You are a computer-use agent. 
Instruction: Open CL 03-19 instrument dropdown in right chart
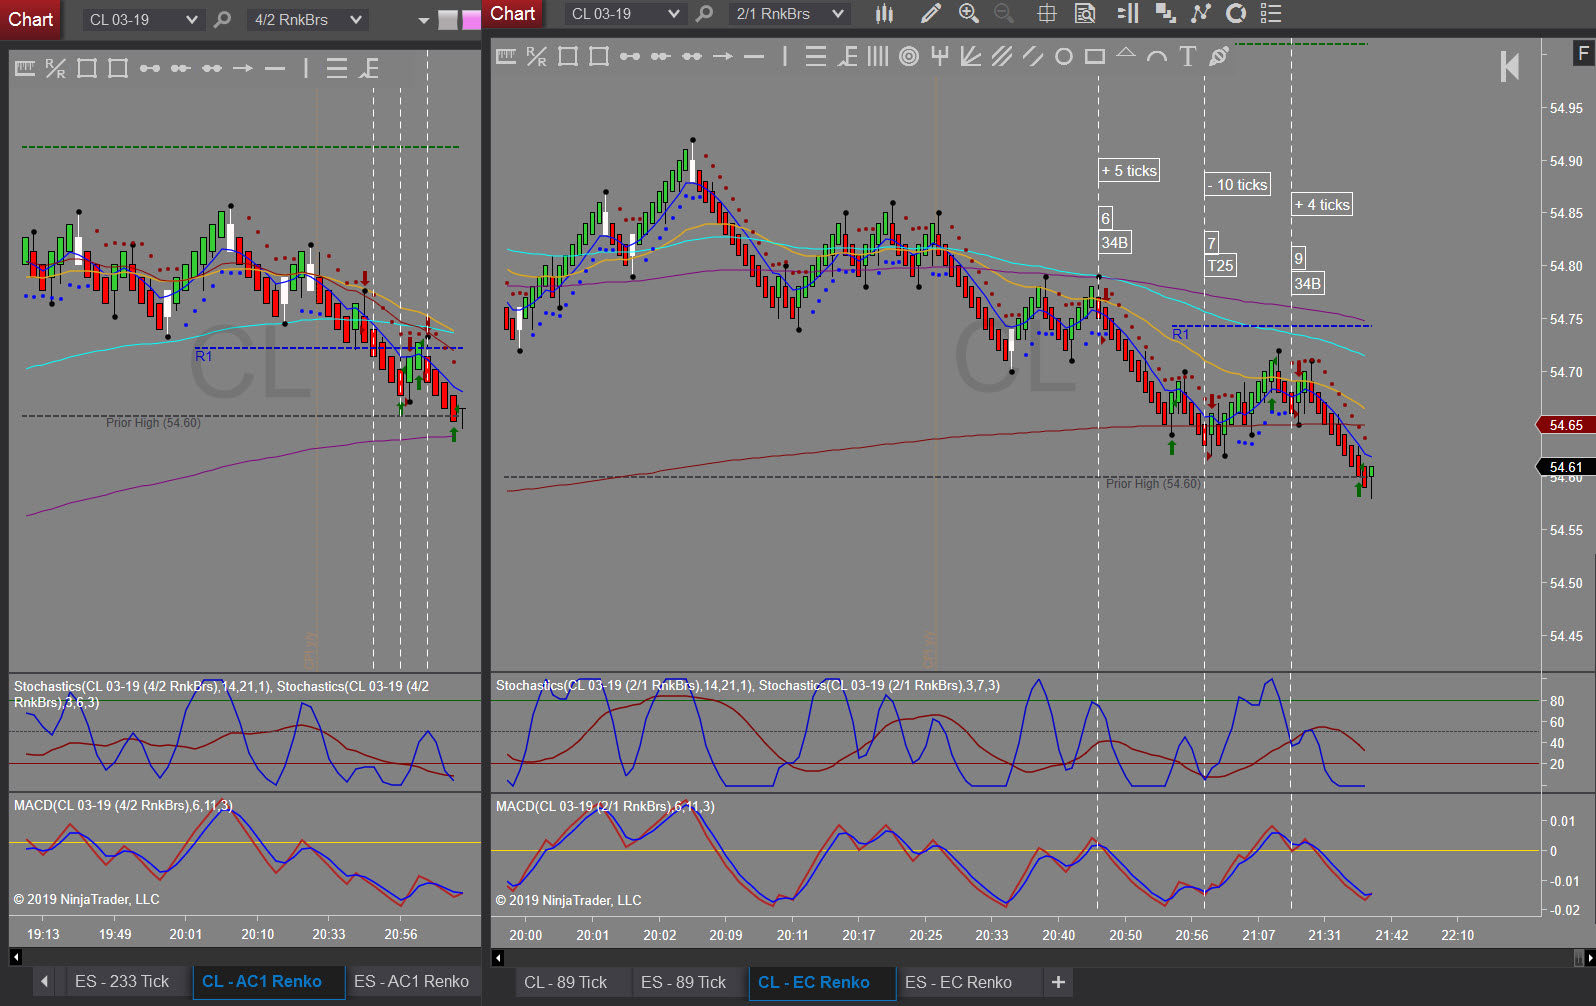pos(624,14)
